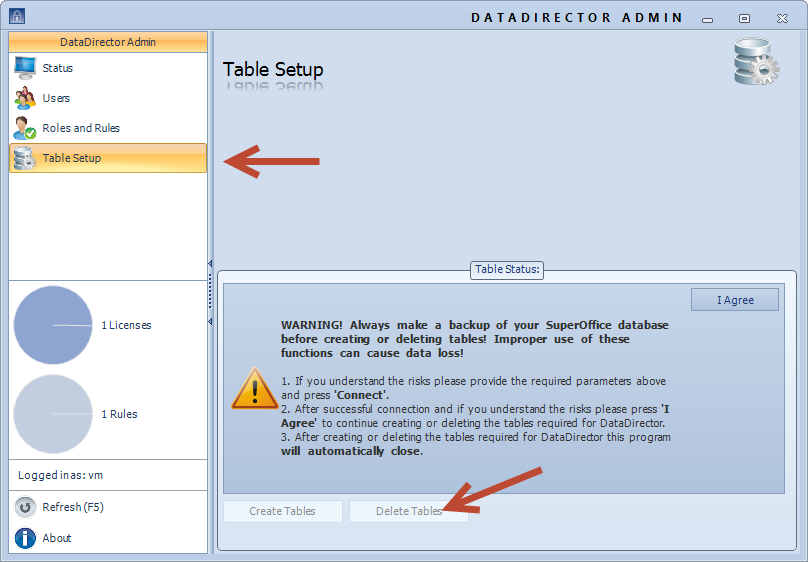808x562 pixels.
Task: Click the bold WARNING backup message text
Action: pyautogui.click(x=475, y=339)
